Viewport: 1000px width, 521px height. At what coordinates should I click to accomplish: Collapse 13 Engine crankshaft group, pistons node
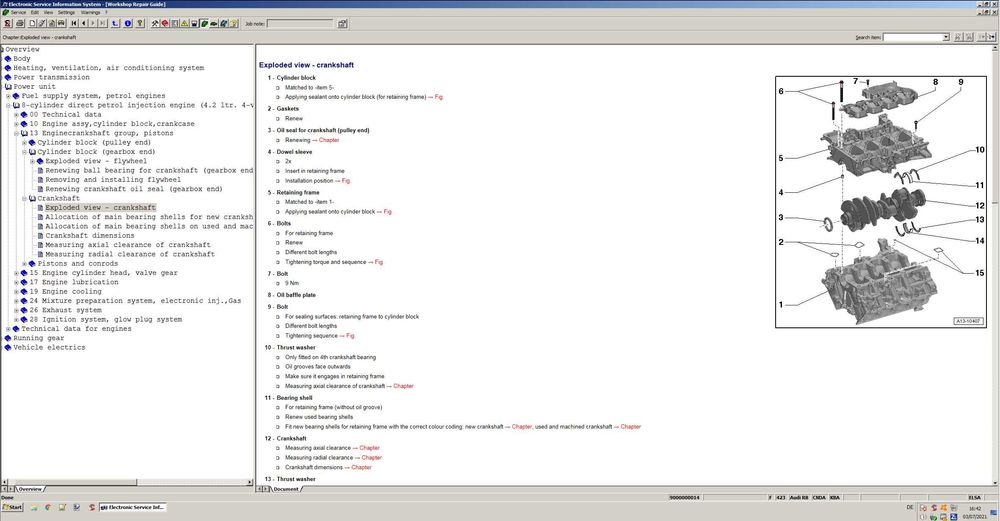click(17, 133)
